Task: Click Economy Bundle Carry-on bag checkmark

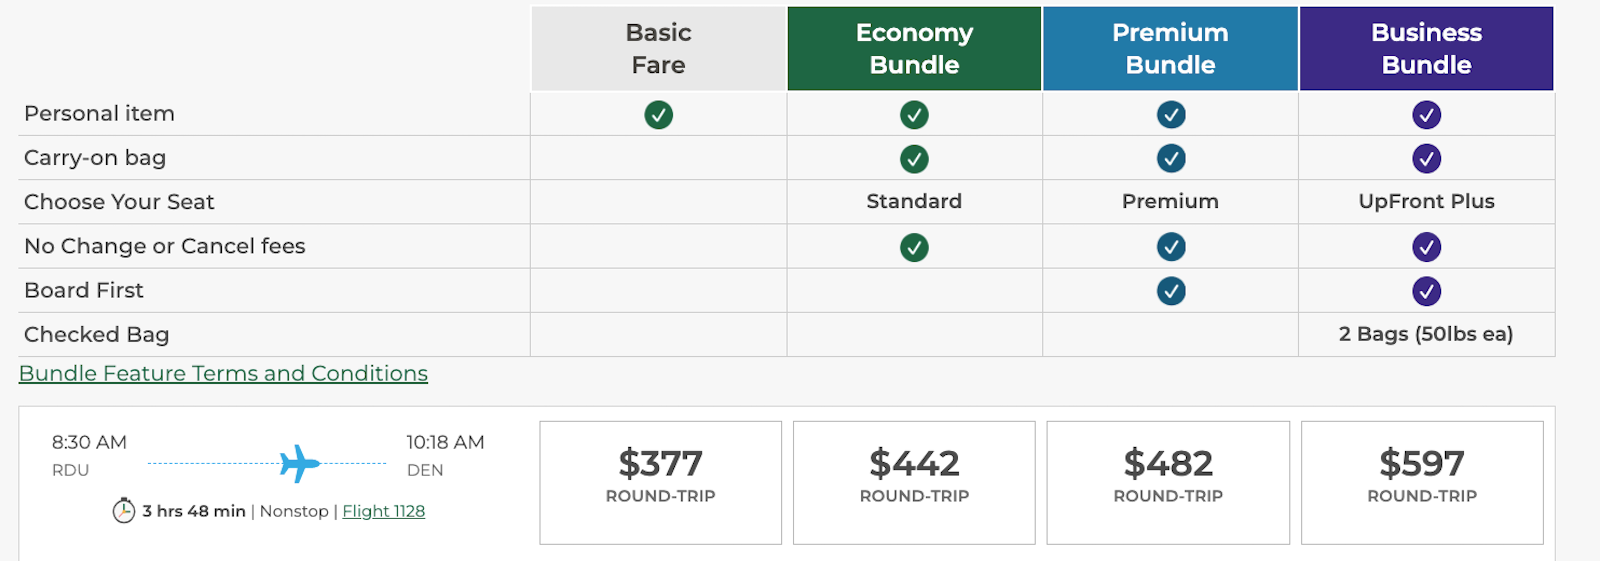Action: (x=914, y=159)
